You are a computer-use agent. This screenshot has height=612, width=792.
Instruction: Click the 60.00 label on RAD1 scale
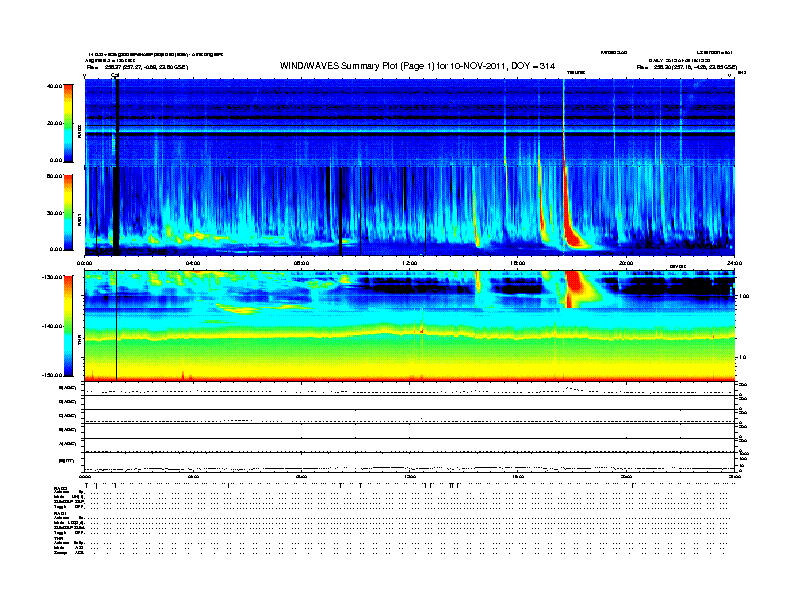point(55,176)
